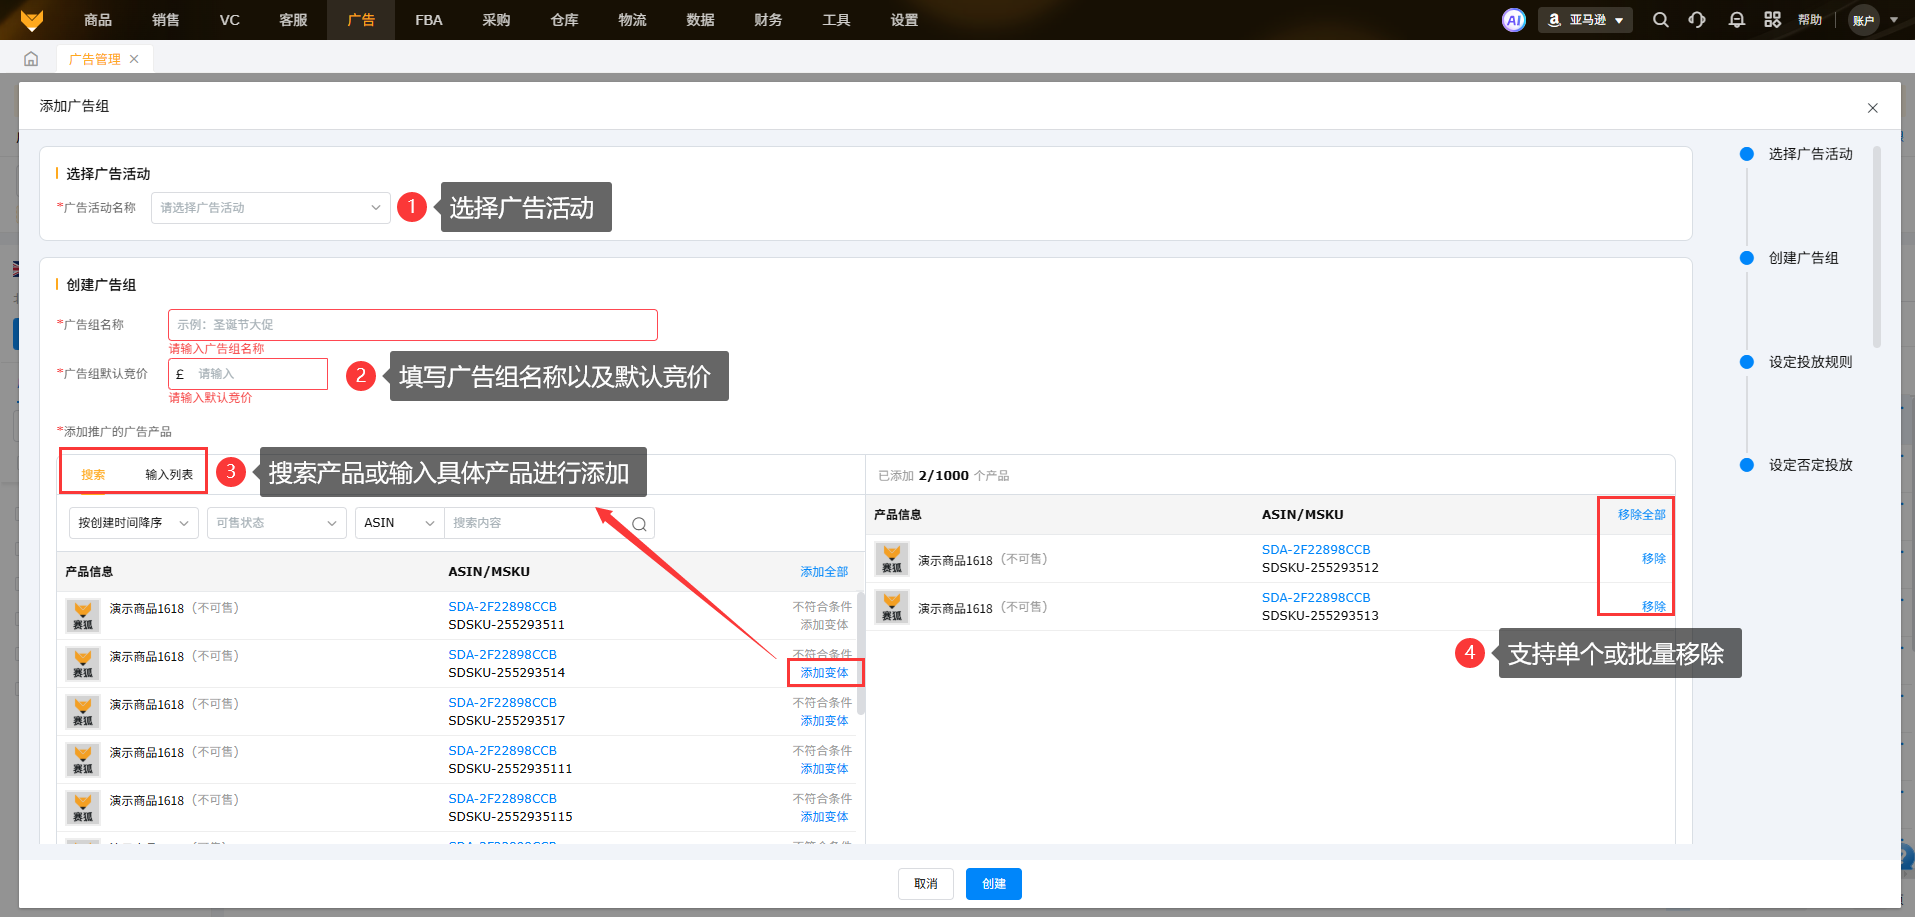Open the 工具 menu

(836, 20)
